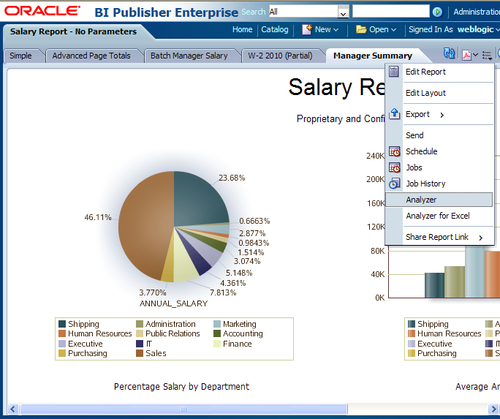Click the refresh report icon

pyautogui.click(x=449, y=53)
